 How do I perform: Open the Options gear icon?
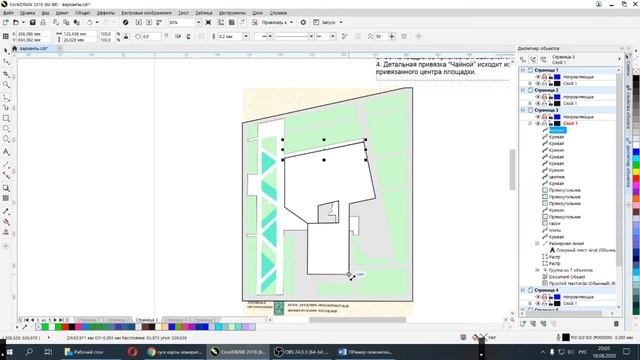(303, 22)
